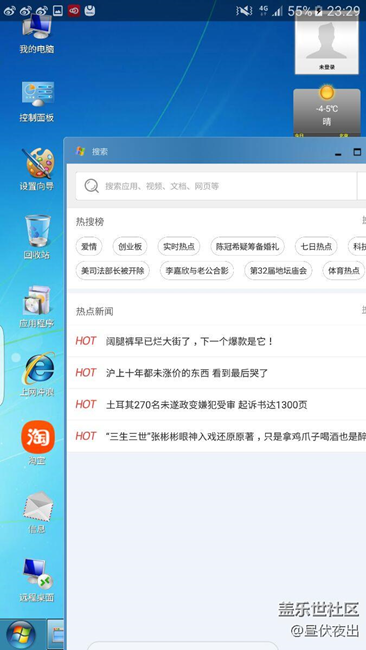This screenshot has height=650, width=366.
Task: Click the magnifier icon in search box
Action: (x=92, y=186)
